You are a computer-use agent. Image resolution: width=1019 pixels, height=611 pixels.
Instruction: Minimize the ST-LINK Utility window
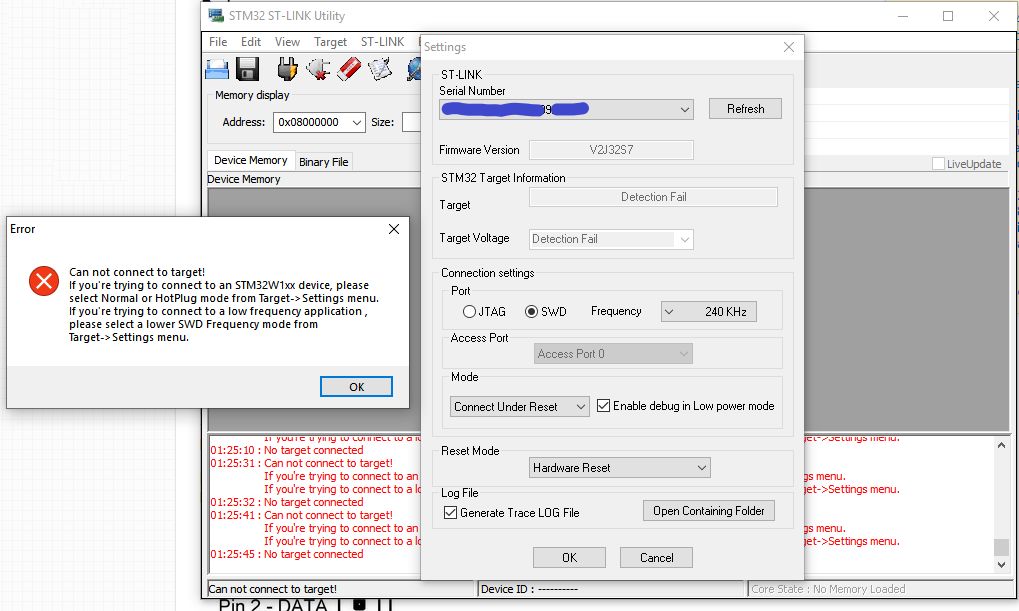coord(903,16)
